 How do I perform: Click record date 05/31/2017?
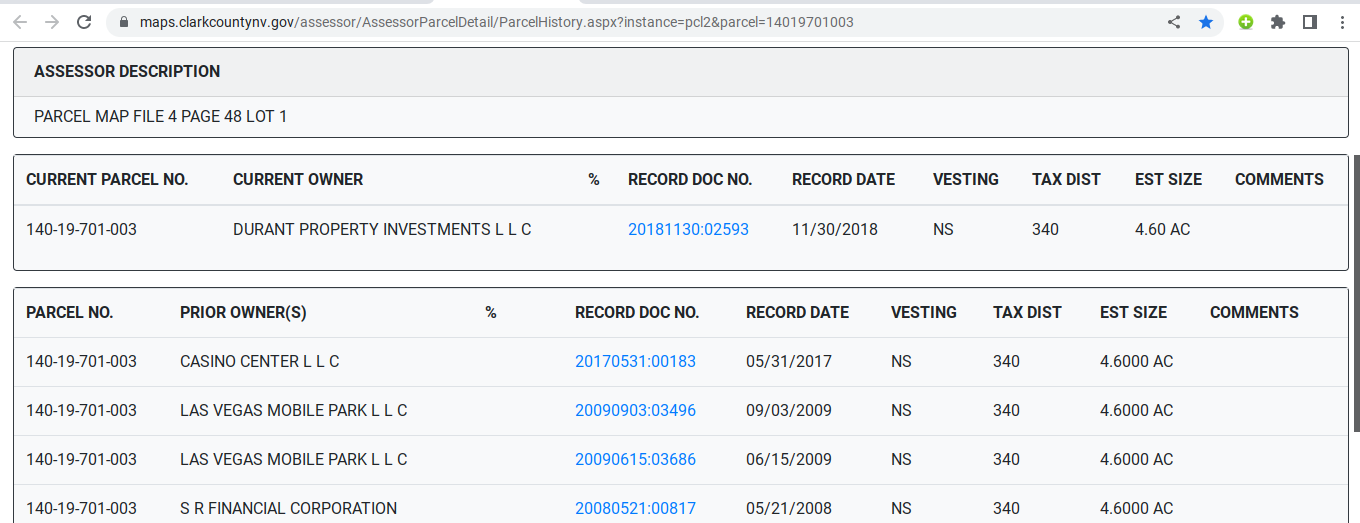point(789,362)
